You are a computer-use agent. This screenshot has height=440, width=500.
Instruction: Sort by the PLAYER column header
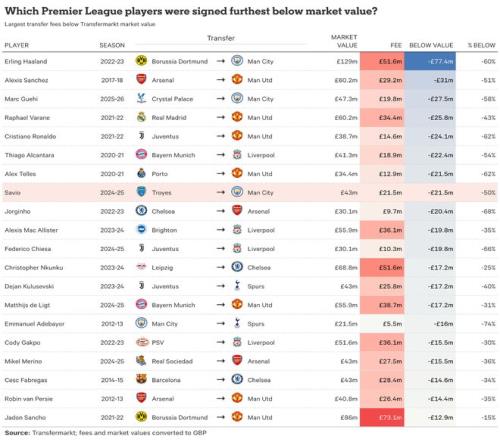click(x=17, y=45)
